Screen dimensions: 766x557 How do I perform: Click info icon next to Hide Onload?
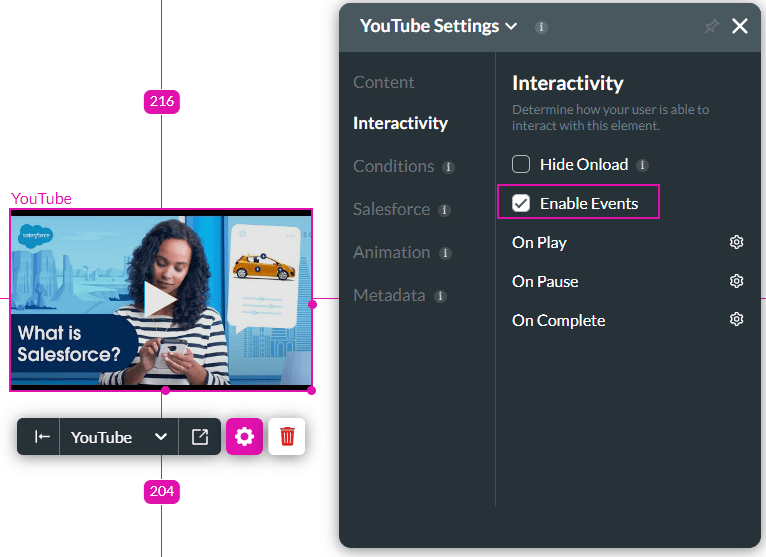click(642, 165)
